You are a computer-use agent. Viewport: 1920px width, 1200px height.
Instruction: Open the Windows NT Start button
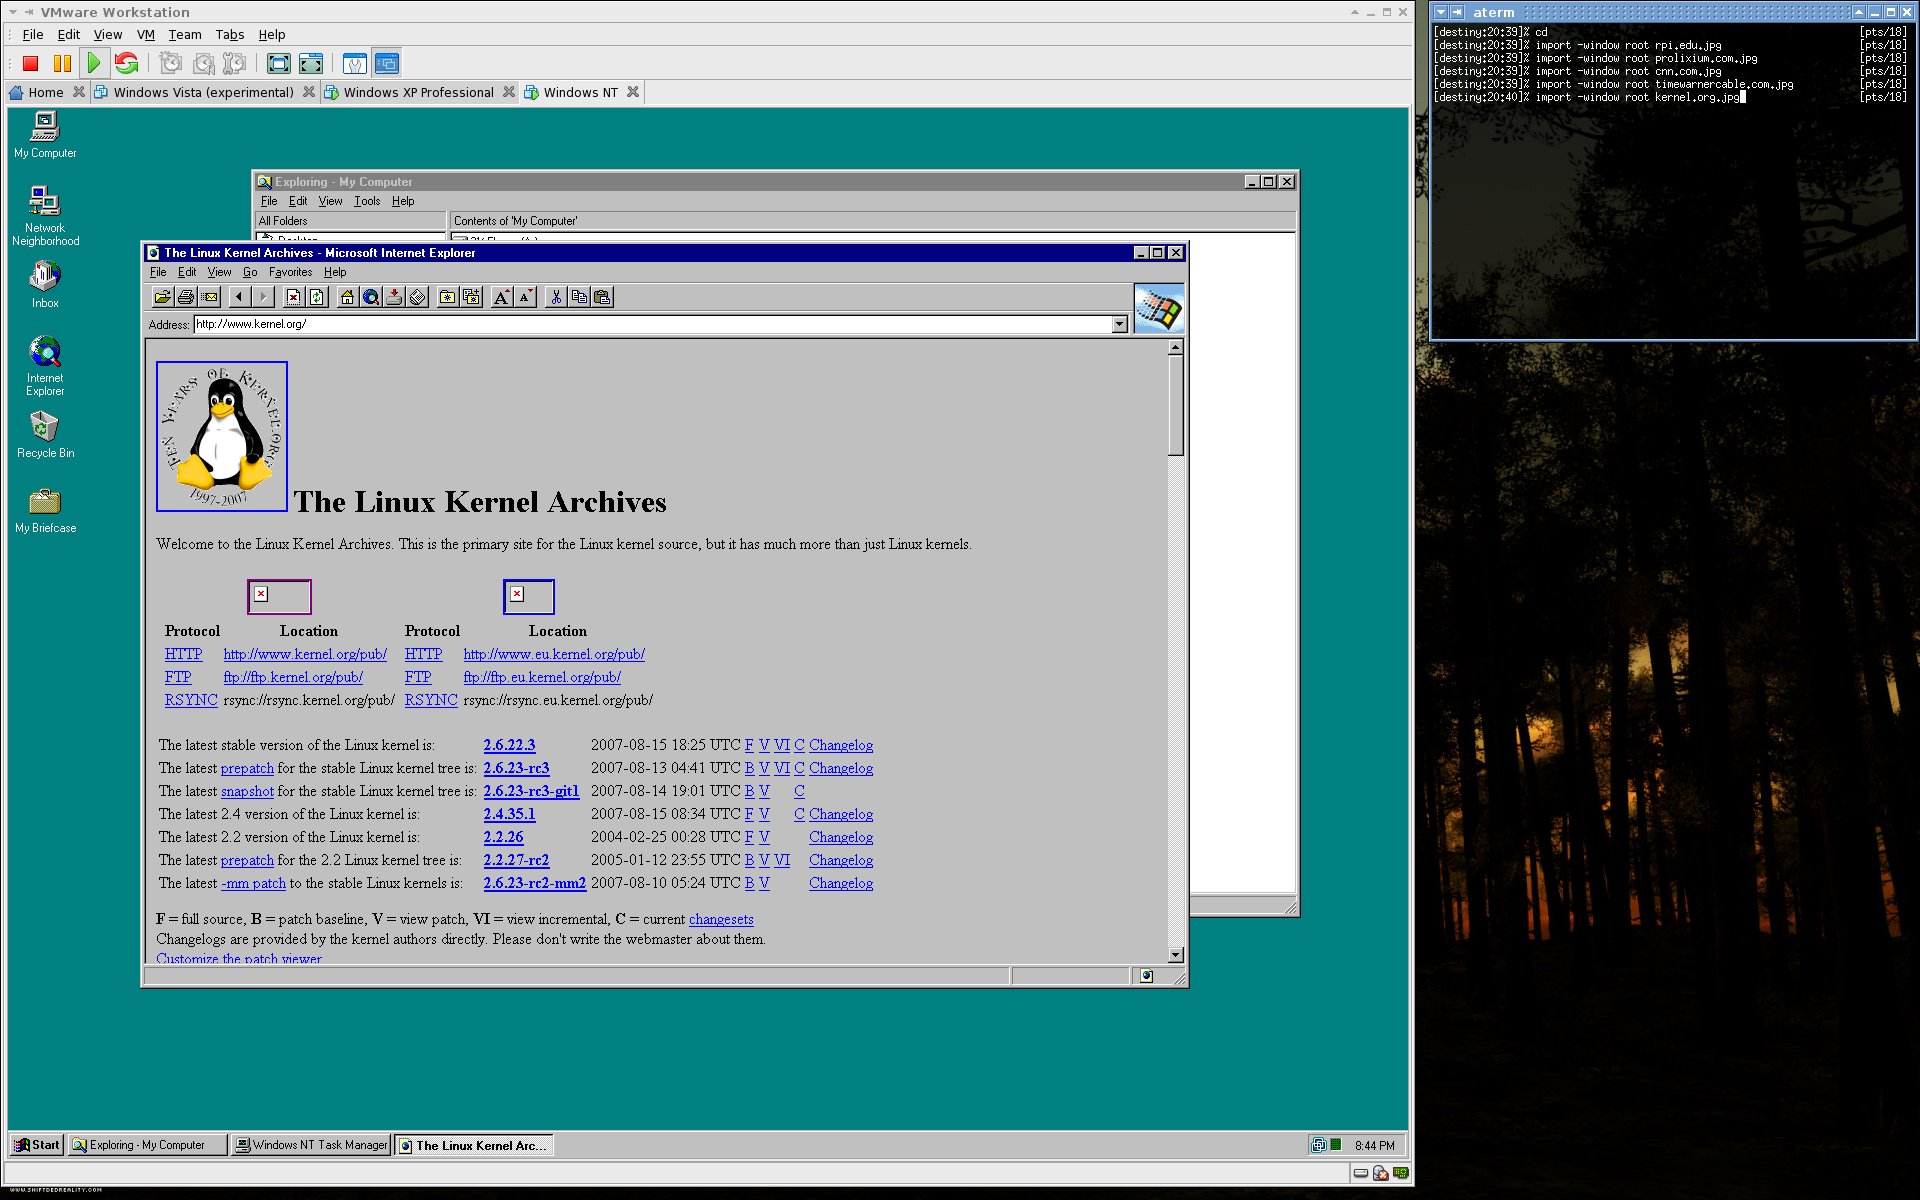coord(37,1145)
